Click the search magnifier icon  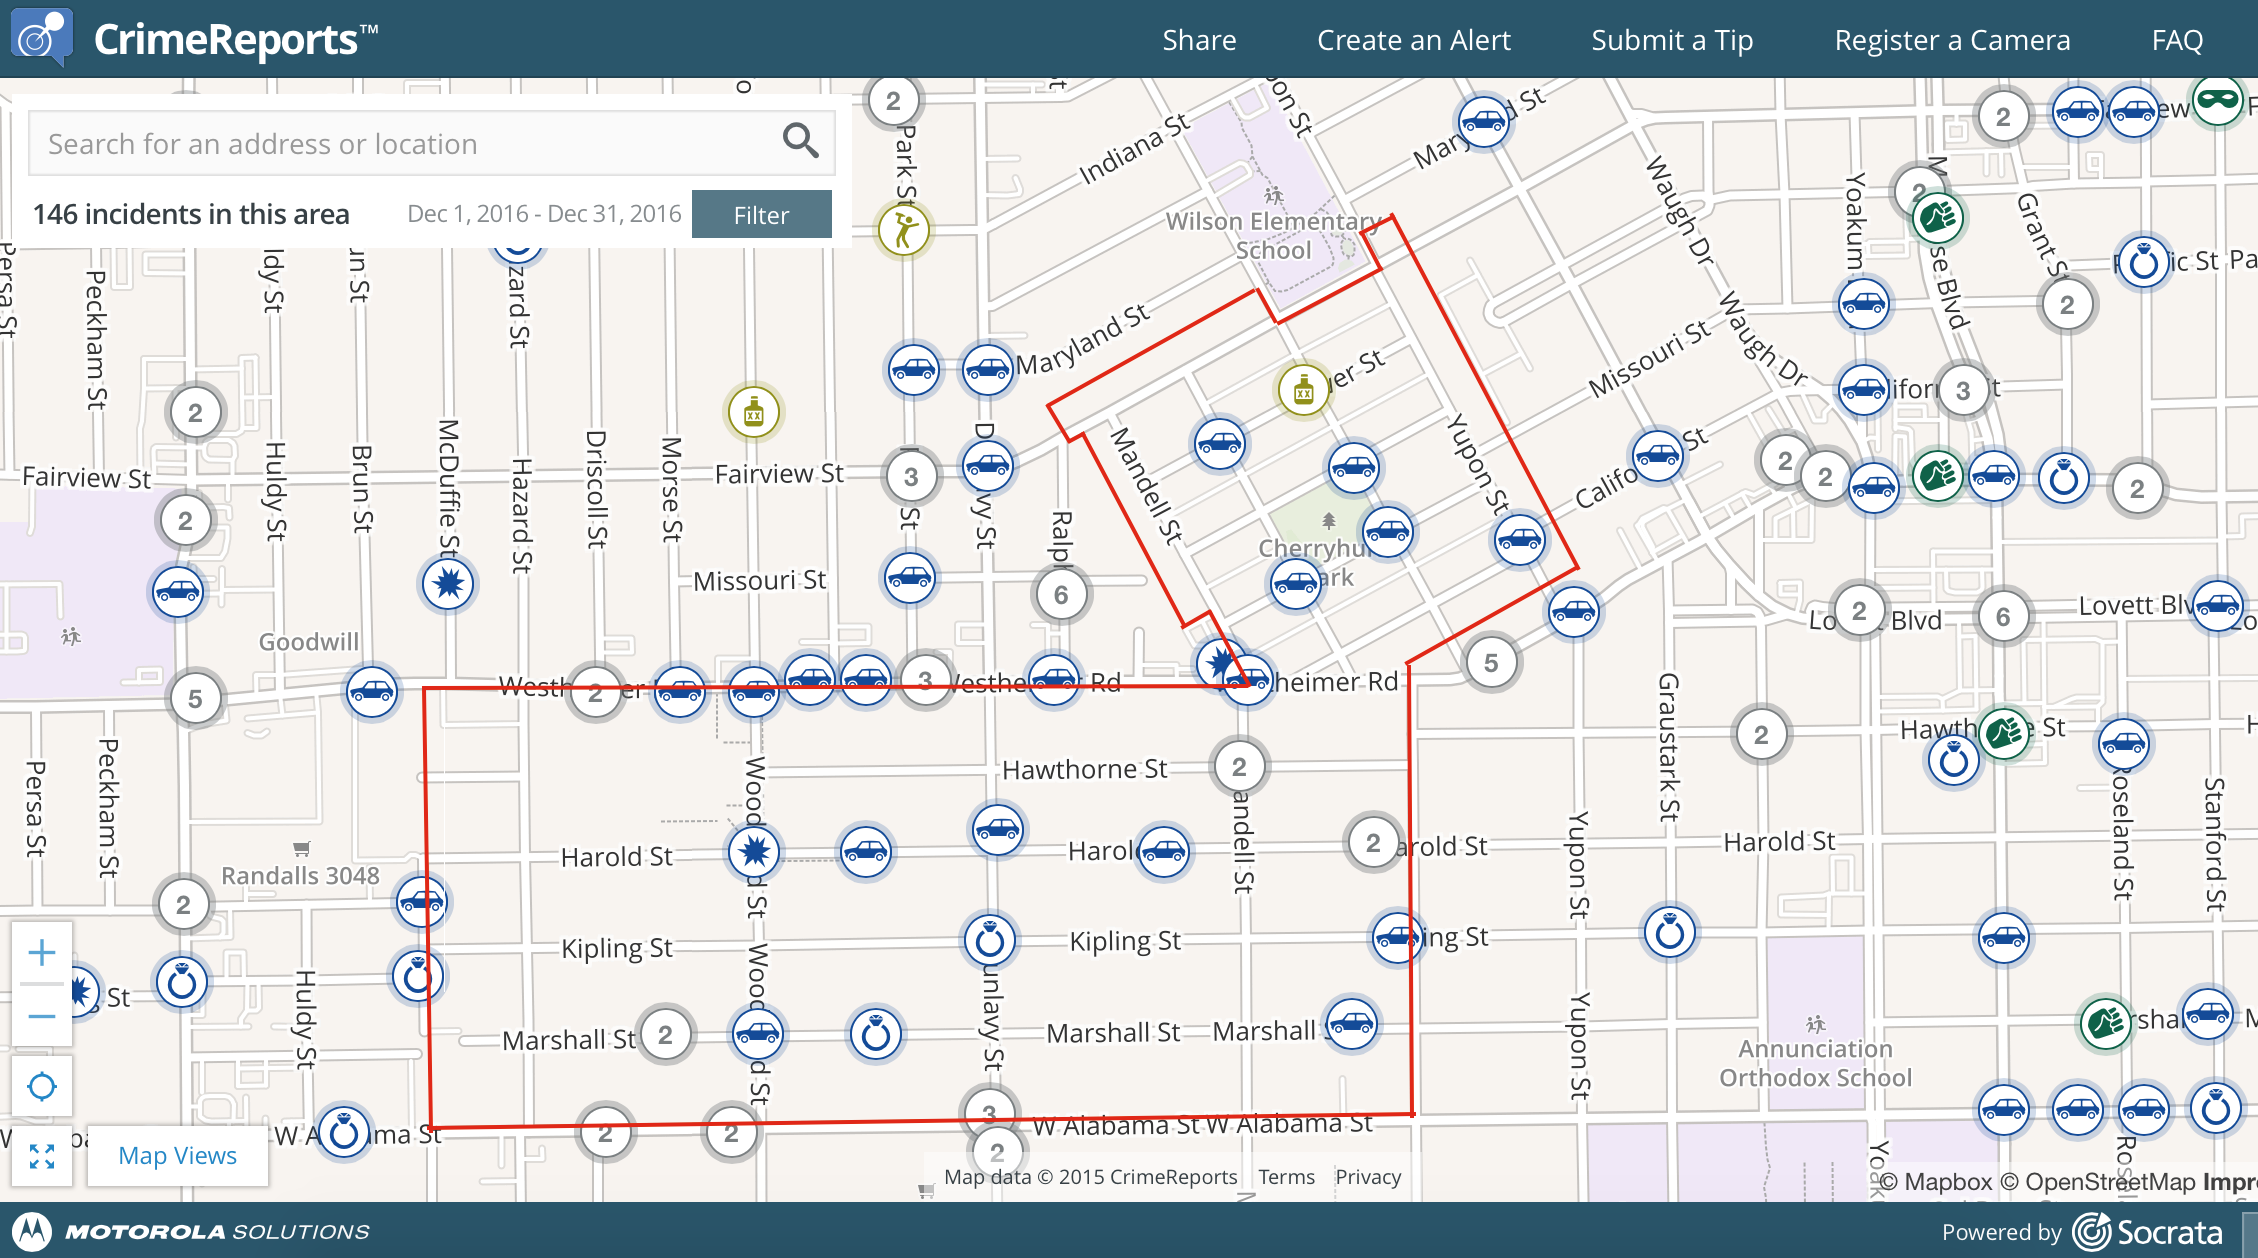(x=800, y=141)
